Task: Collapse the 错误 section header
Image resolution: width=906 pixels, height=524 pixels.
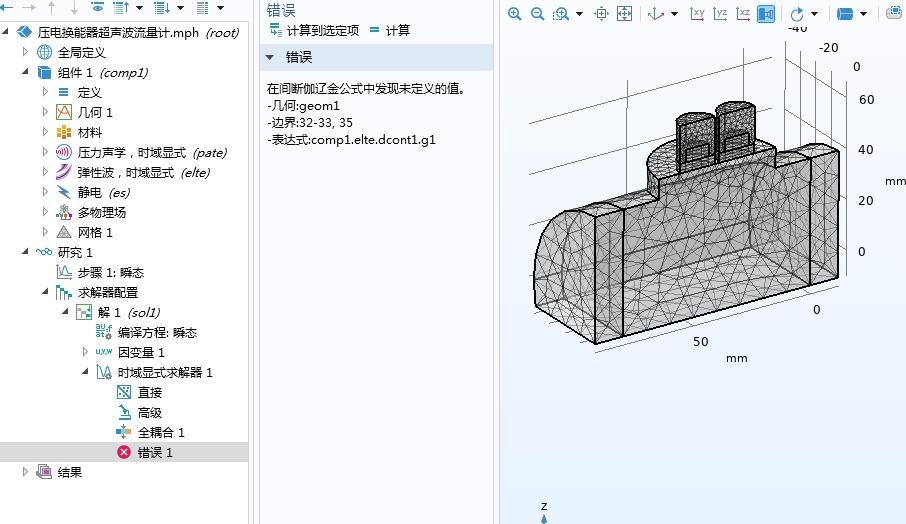Action: pyautogui.click(x=270, y=57)
